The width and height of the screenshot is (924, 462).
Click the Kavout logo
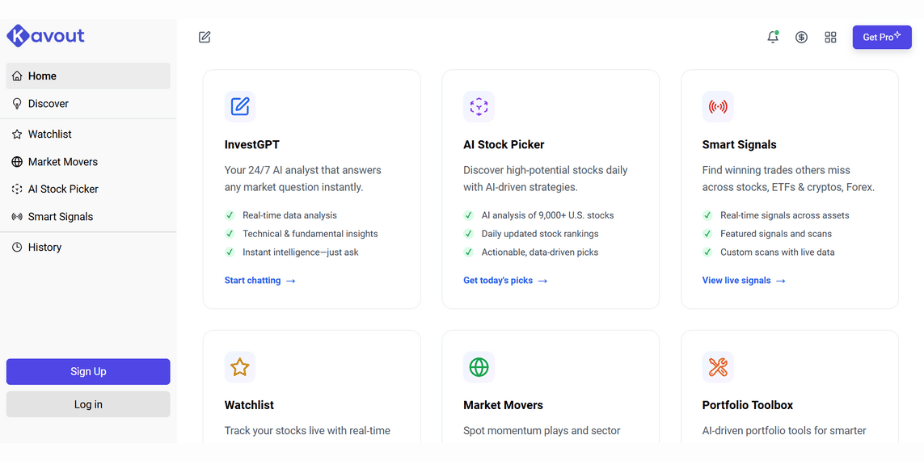[x=45, y=36]
